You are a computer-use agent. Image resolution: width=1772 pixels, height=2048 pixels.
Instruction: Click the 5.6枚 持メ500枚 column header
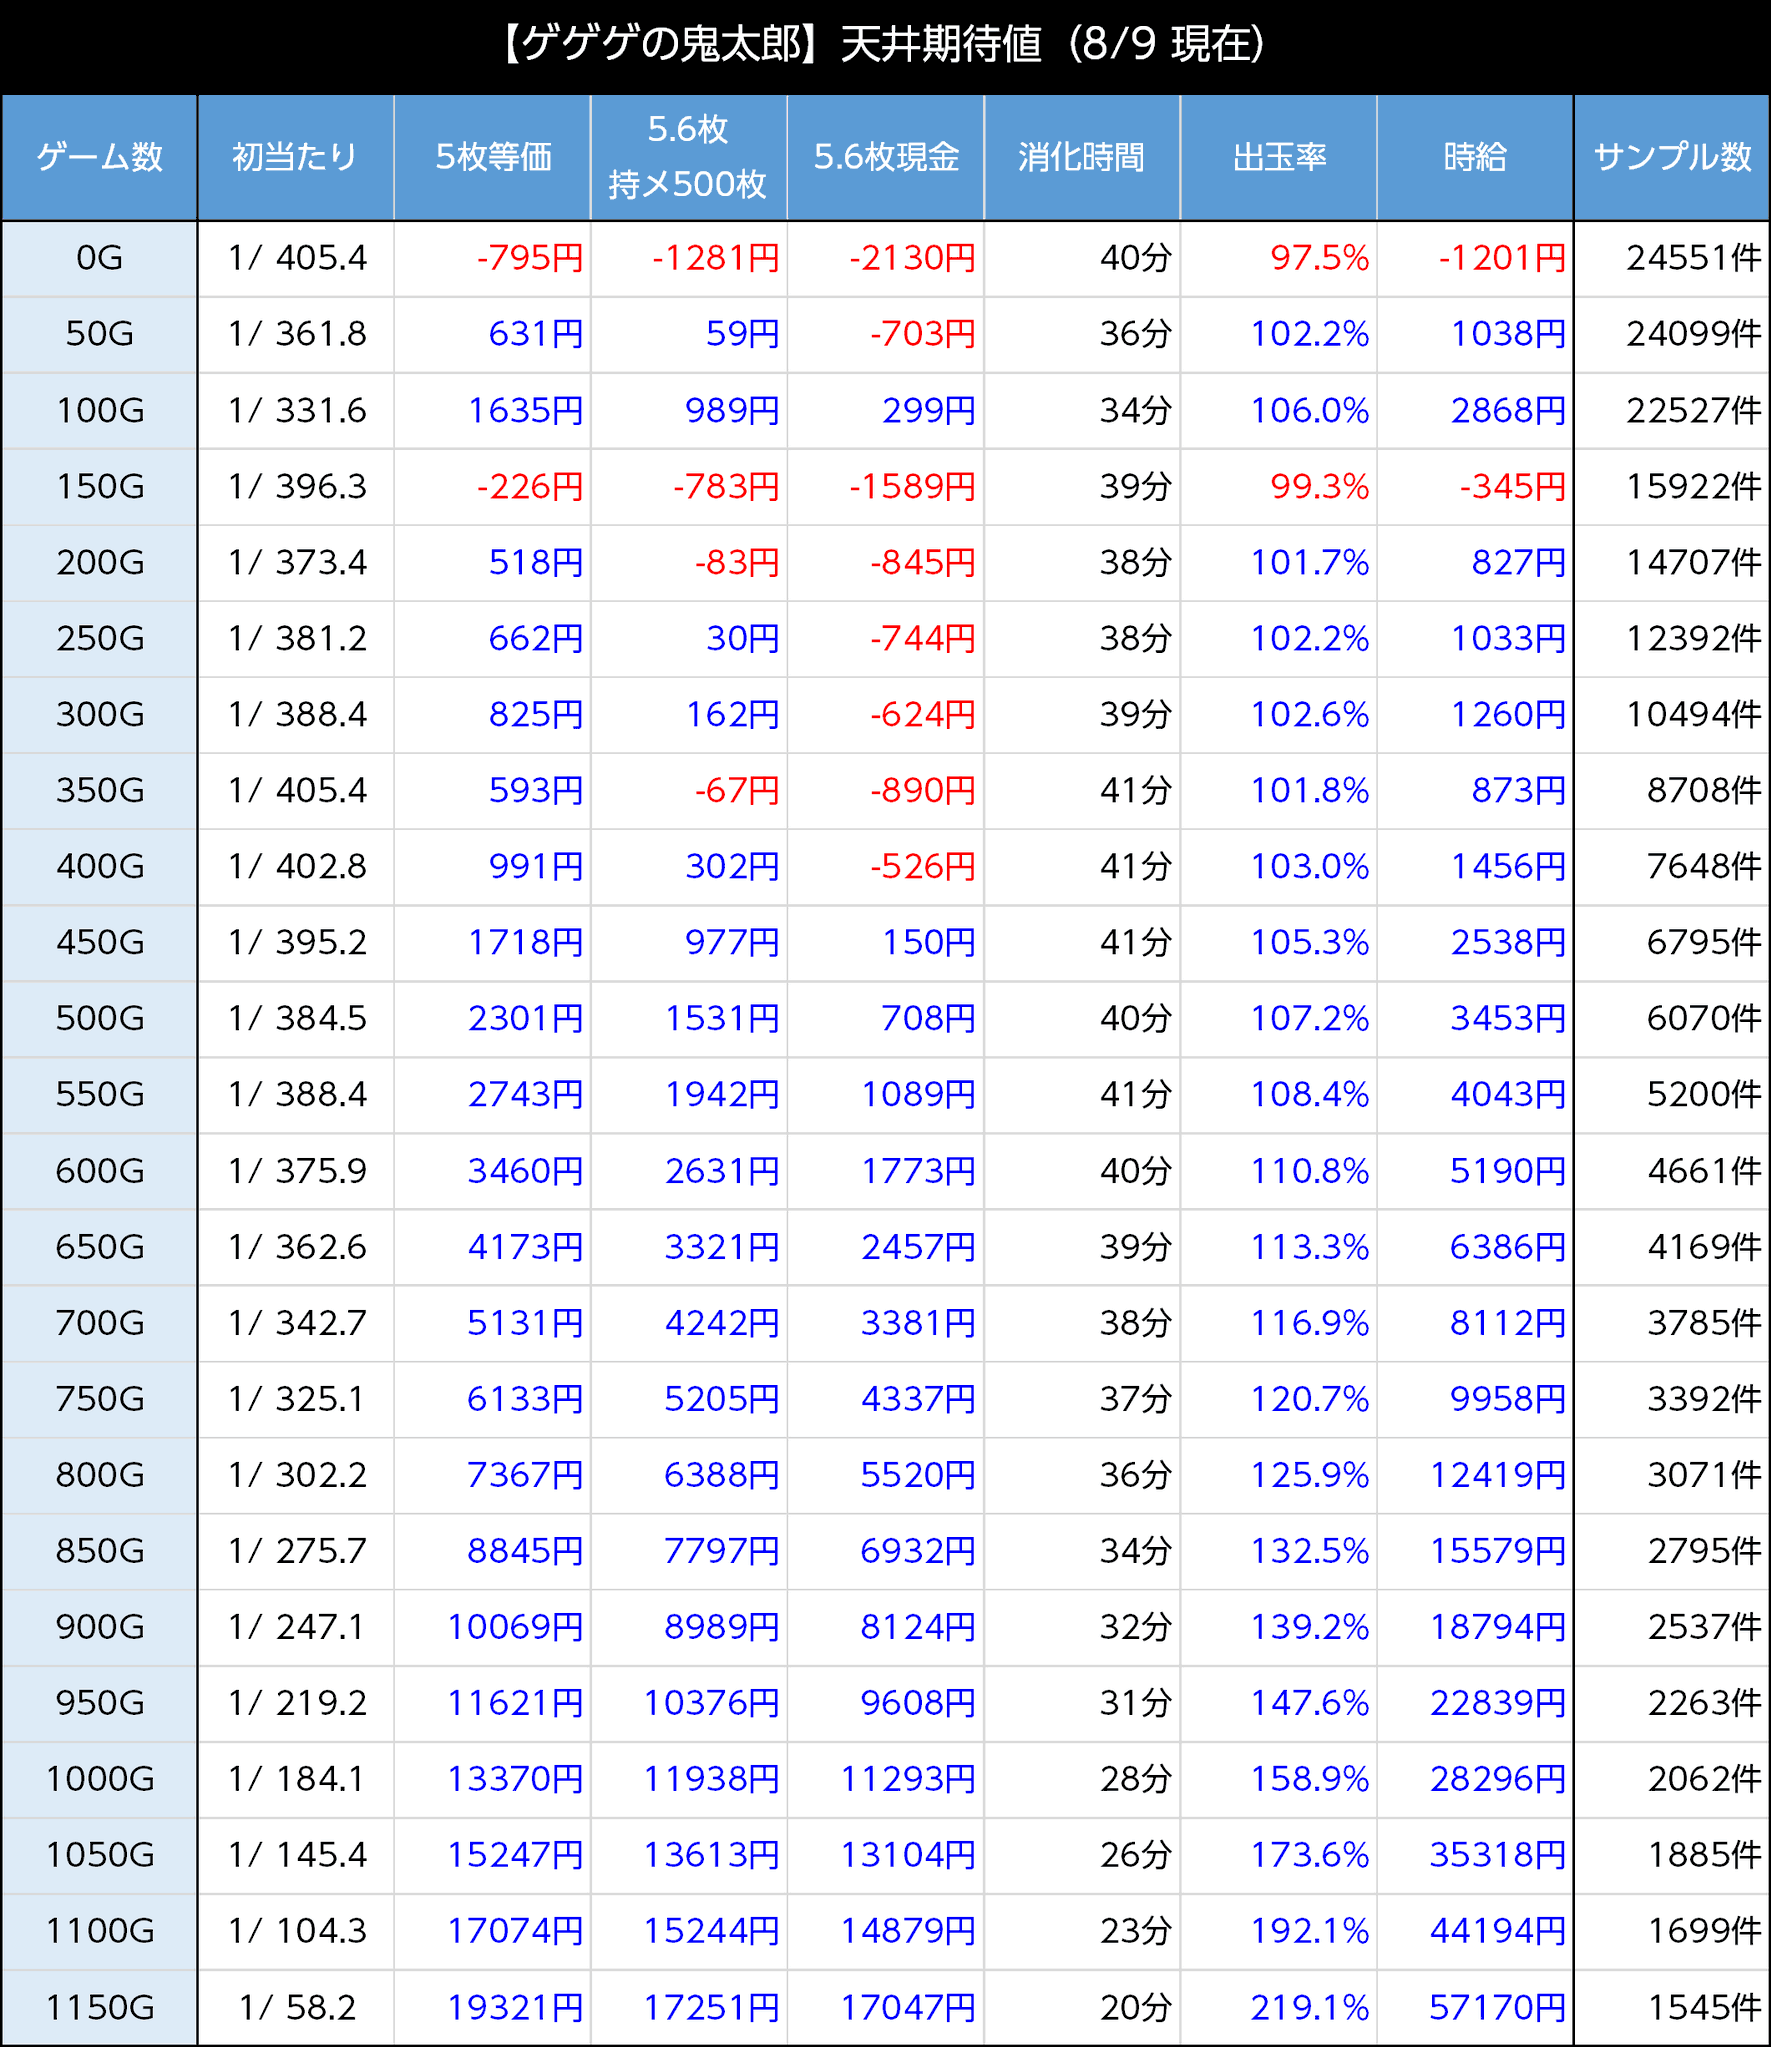[689, 157]
